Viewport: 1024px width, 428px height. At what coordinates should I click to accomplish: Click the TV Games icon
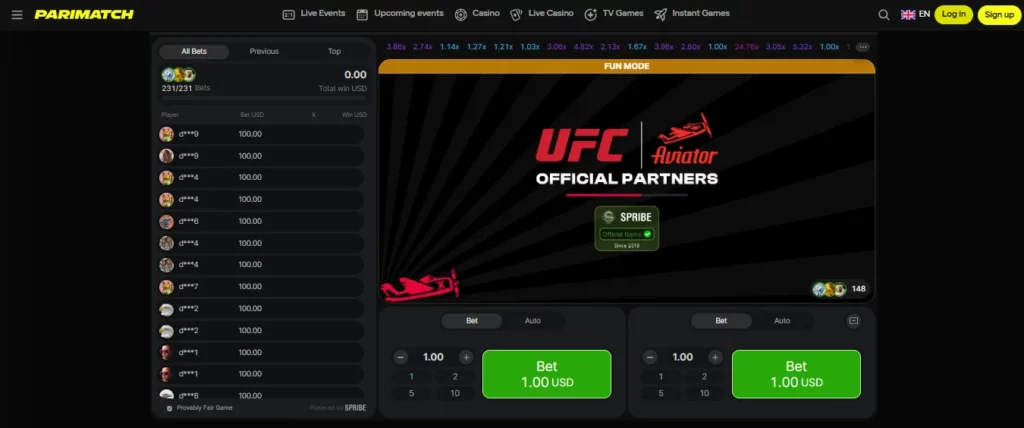[x=590, y=14]
